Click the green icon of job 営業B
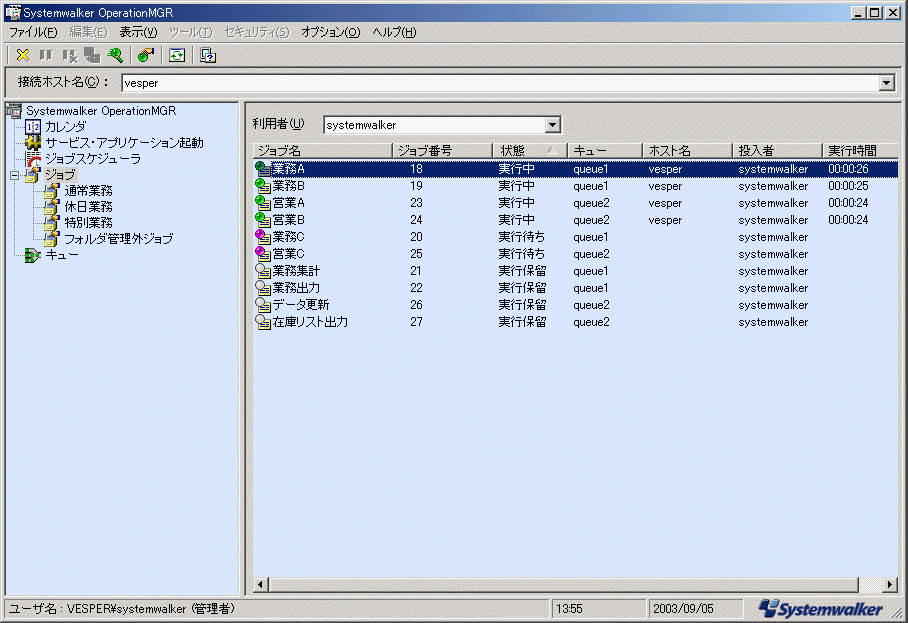 click(263, 220)
